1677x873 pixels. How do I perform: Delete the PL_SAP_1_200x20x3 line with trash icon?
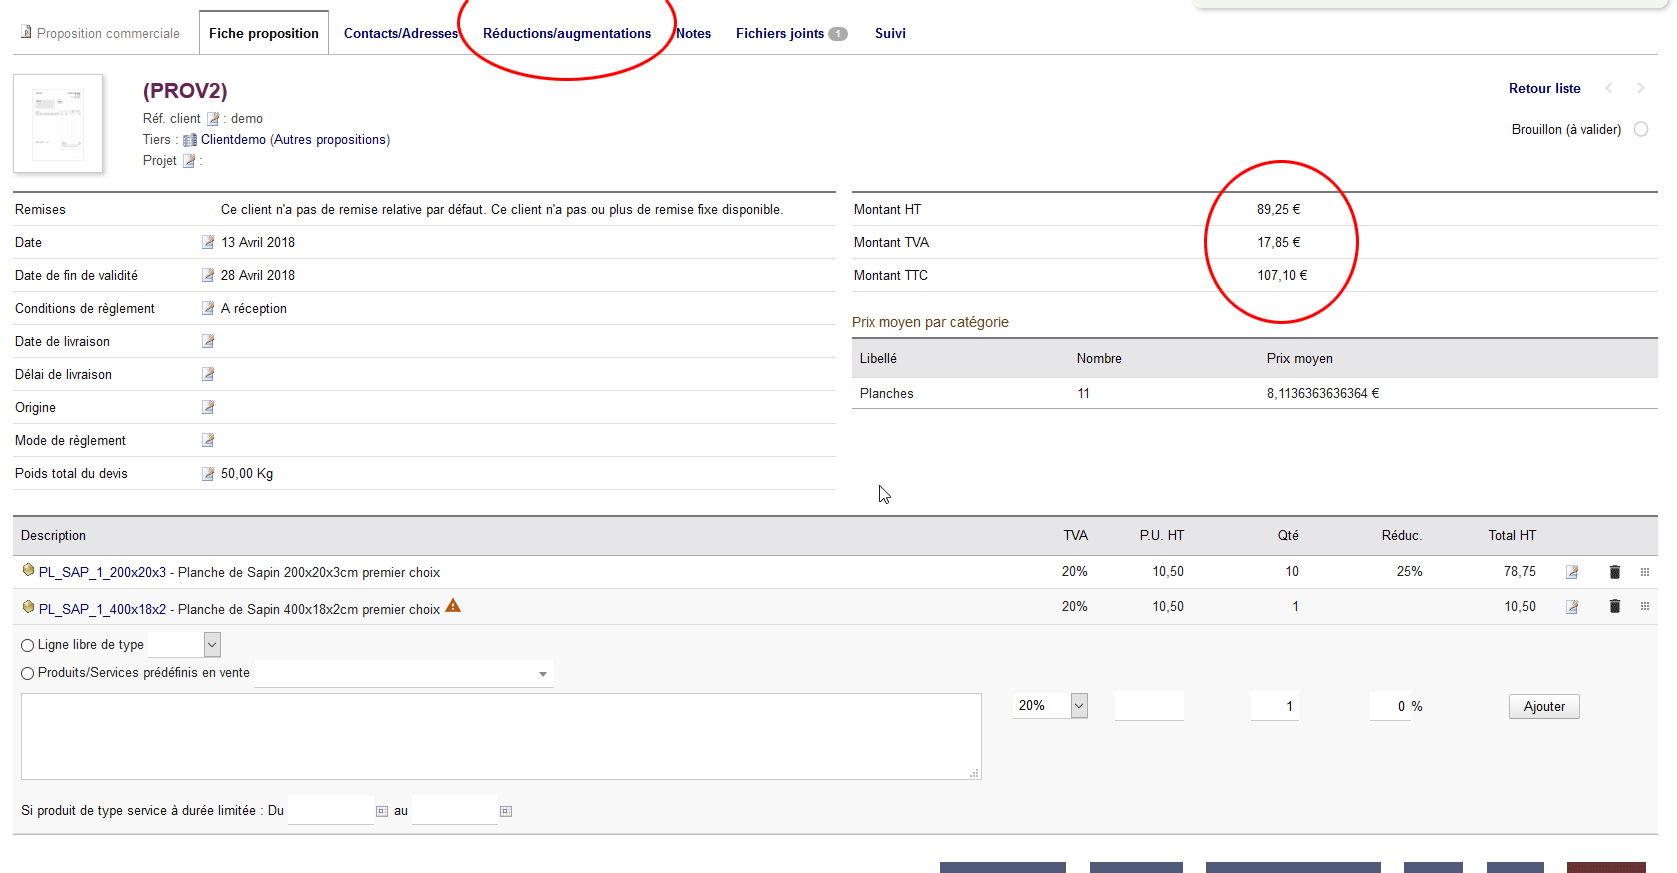1614,572
